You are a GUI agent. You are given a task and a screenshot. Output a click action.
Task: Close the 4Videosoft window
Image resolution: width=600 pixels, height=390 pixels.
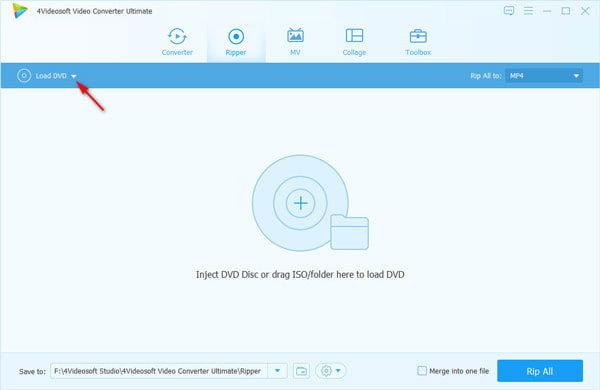pos(585,11)
